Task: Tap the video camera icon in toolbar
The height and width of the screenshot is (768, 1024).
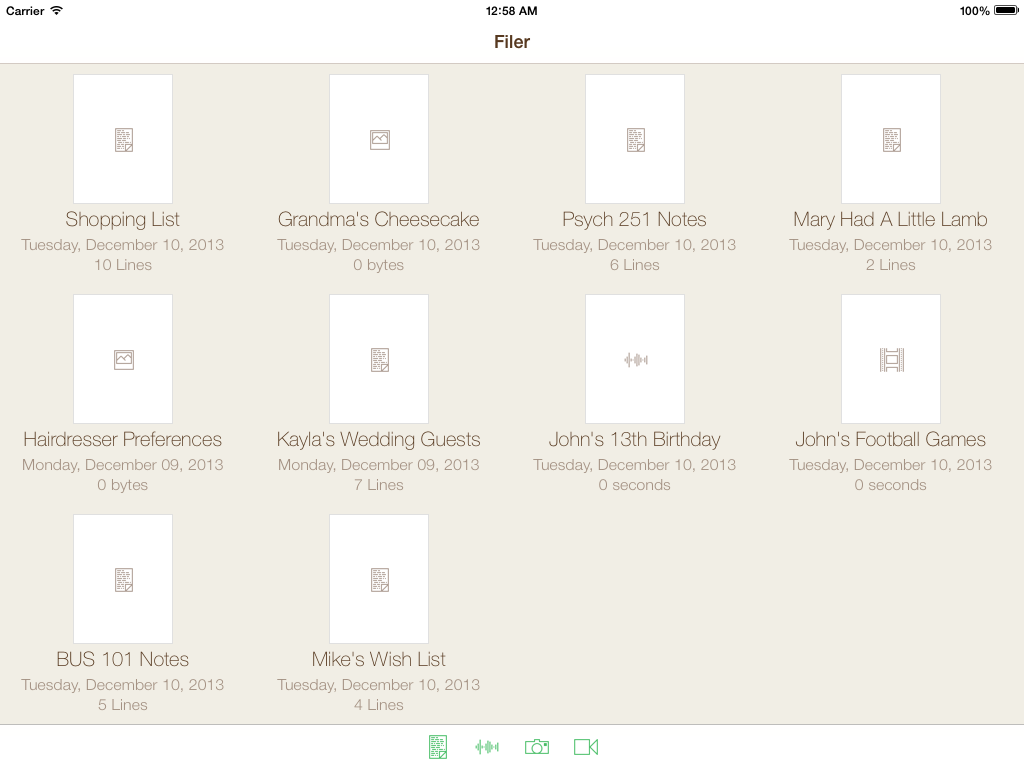Action: click(586, 747)
